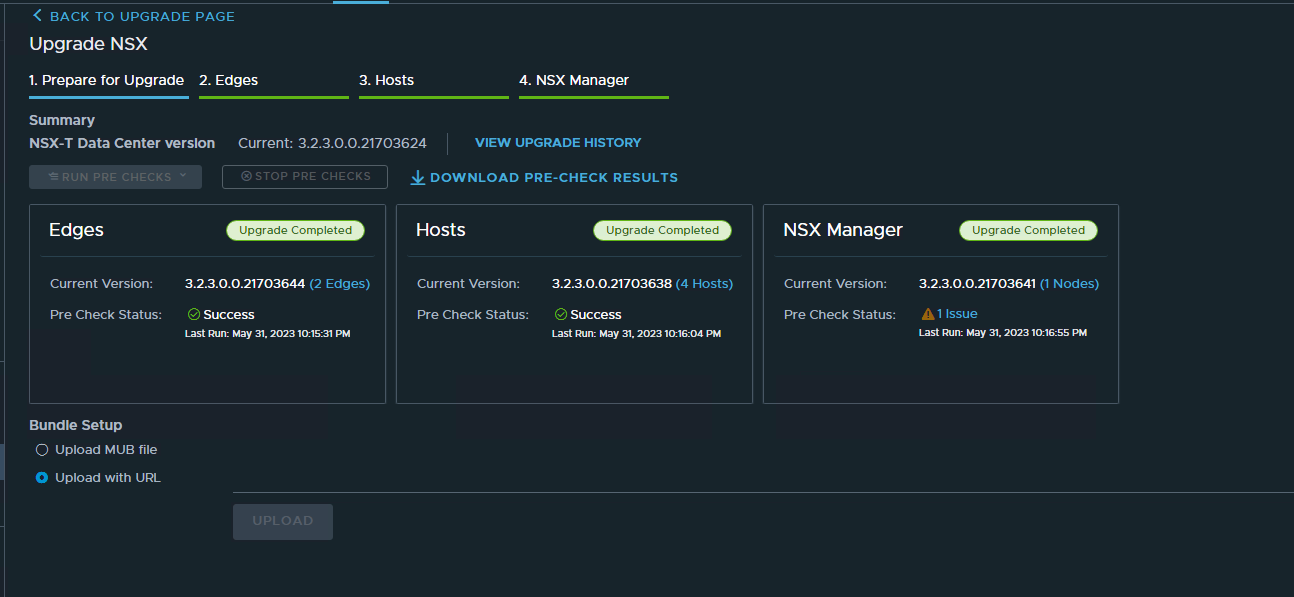
Task: Click the Hosts Upgrade Completed badge
Action: pos(662,230)
